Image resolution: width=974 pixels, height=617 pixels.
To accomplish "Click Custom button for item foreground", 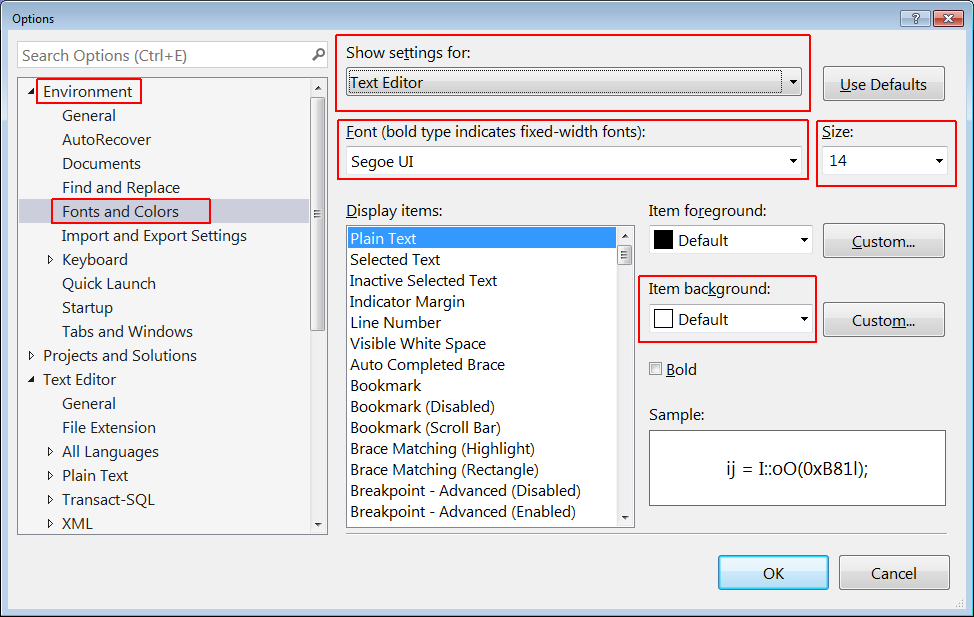I will point(883,241).
